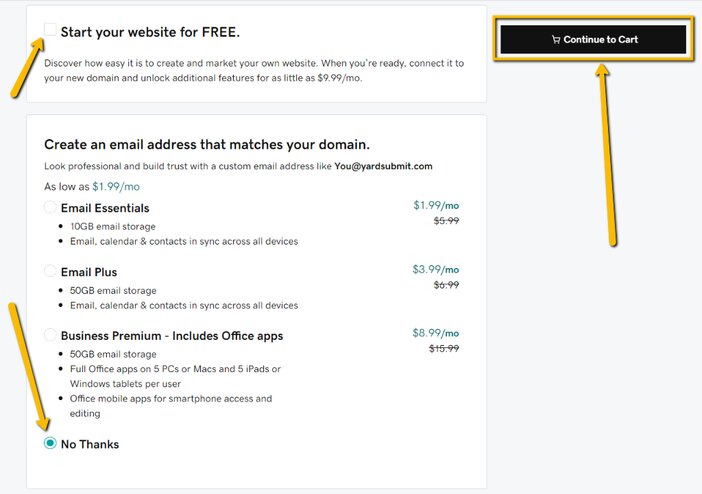Click the $8.99/mo price for Business Premium
Viewport: 702px width, 494px height.
436,333
